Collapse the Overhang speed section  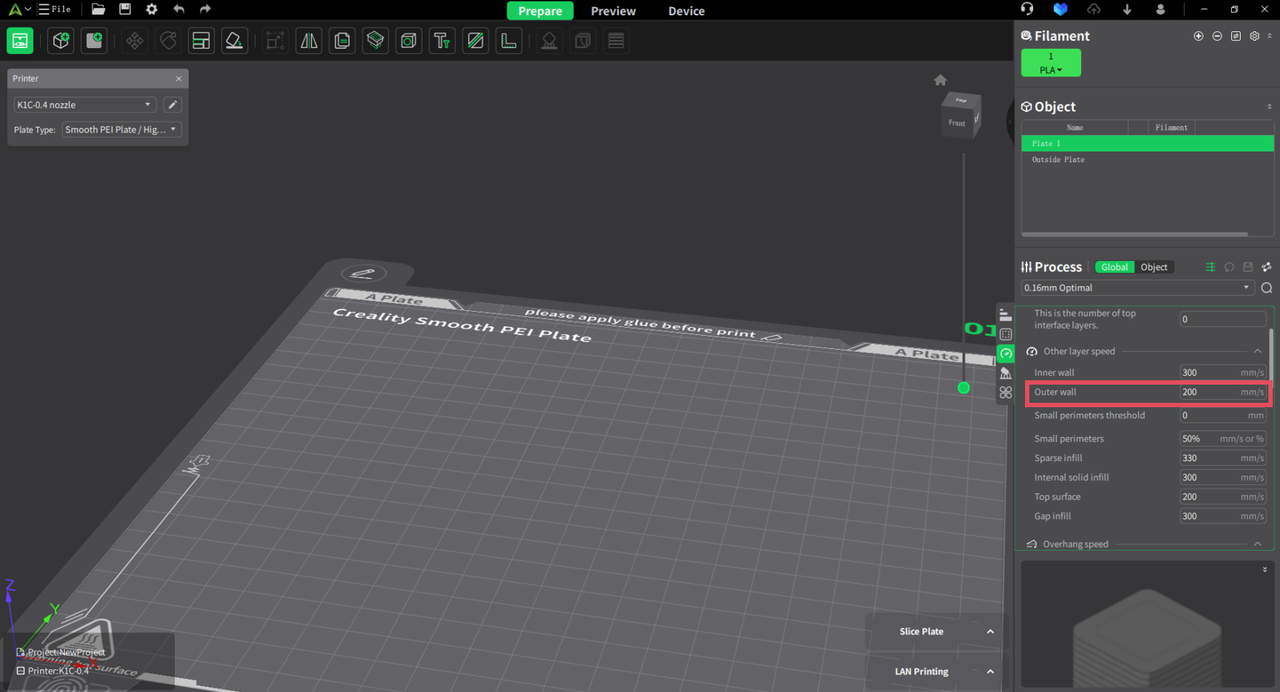pos(1258,544)
